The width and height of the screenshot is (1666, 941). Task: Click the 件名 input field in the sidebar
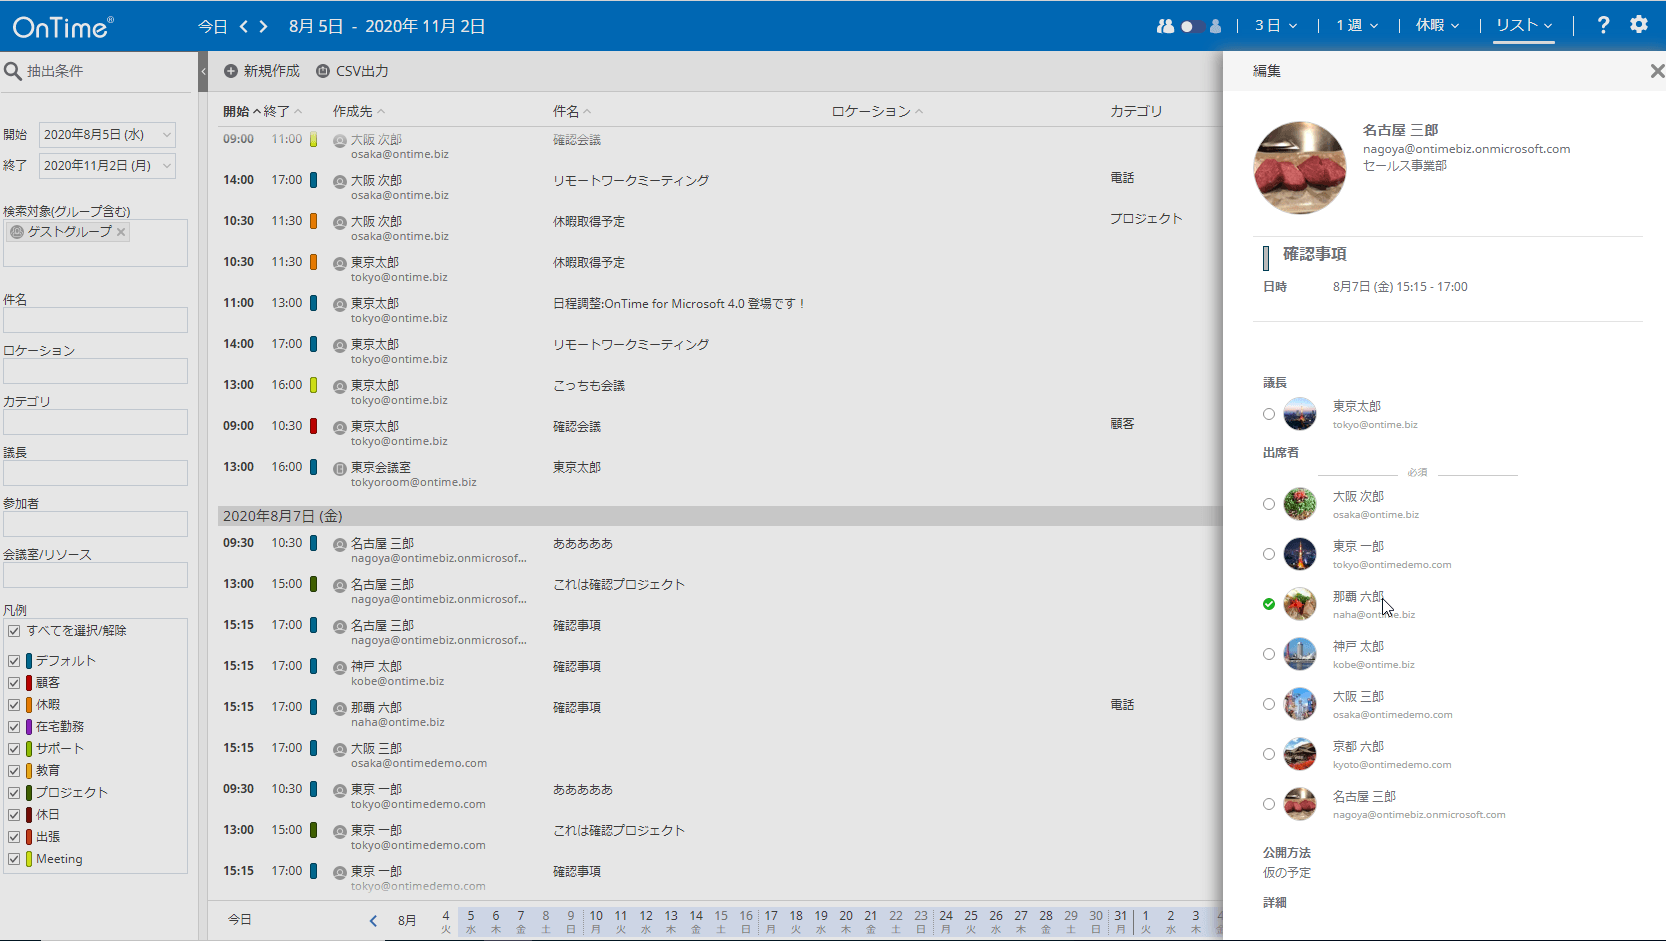click(x=95, y=319)
